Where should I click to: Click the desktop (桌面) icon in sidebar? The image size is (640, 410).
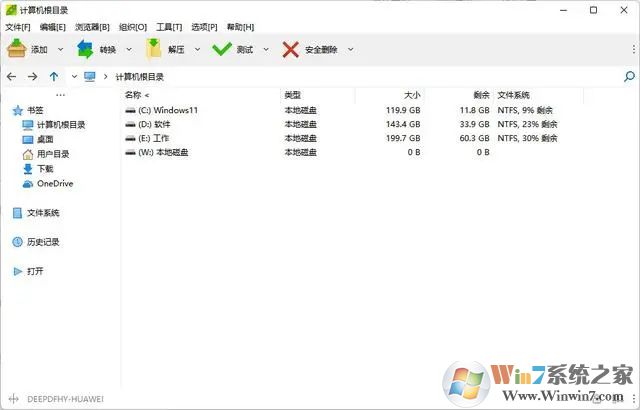[x=28, y=140]
